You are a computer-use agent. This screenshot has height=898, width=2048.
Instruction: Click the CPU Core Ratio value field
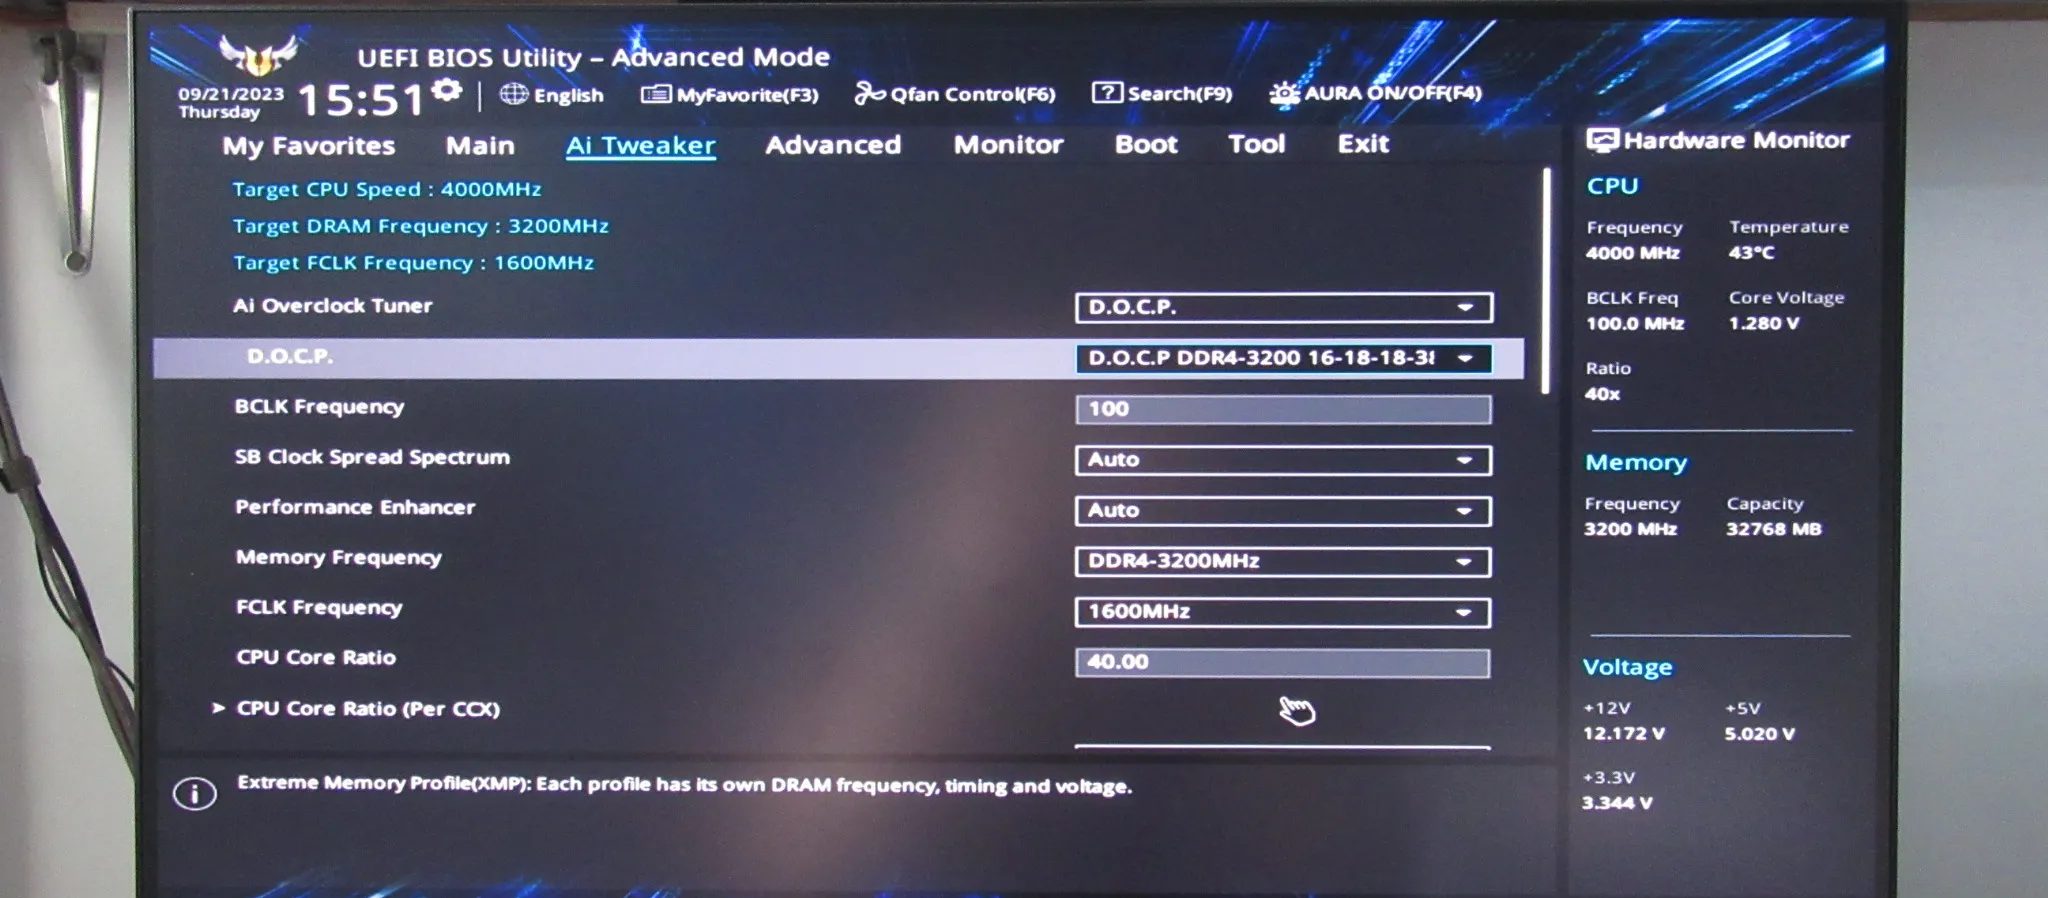pyautogui.click(x=1282, y=662)
